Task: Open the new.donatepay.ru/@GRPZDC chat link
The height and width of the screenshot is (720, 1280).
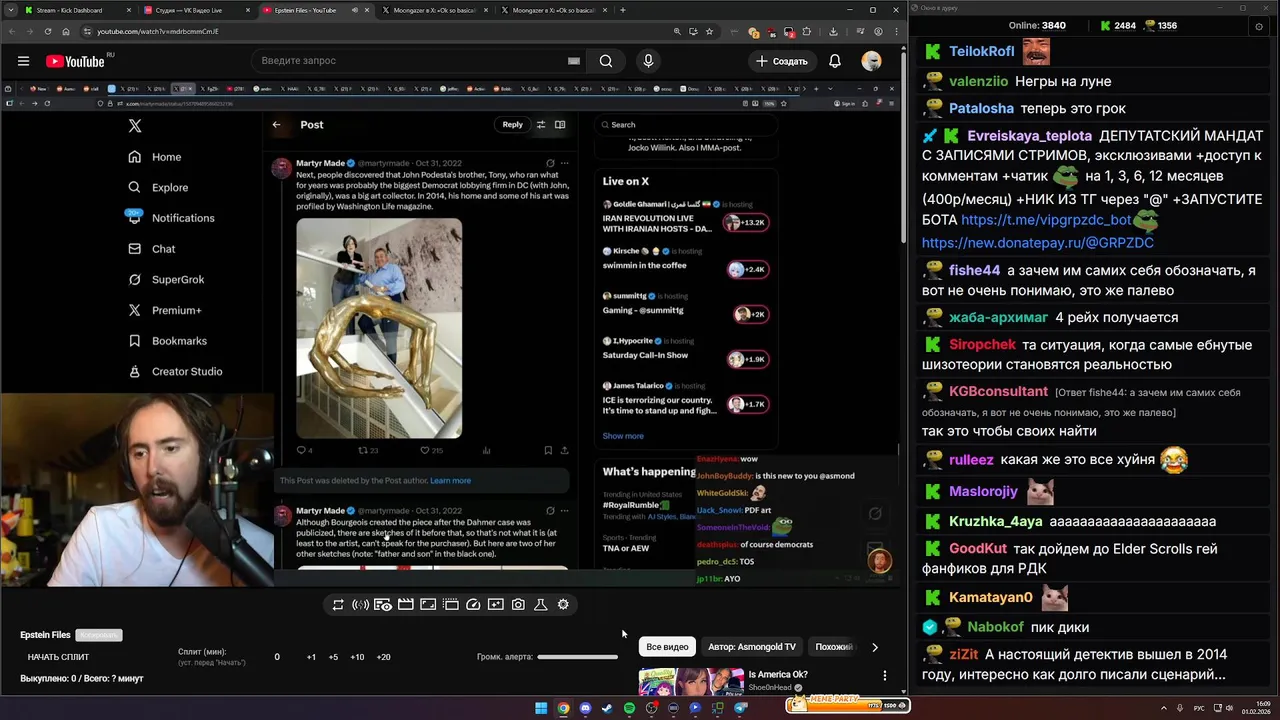Action: click(x=1038, y=243)
